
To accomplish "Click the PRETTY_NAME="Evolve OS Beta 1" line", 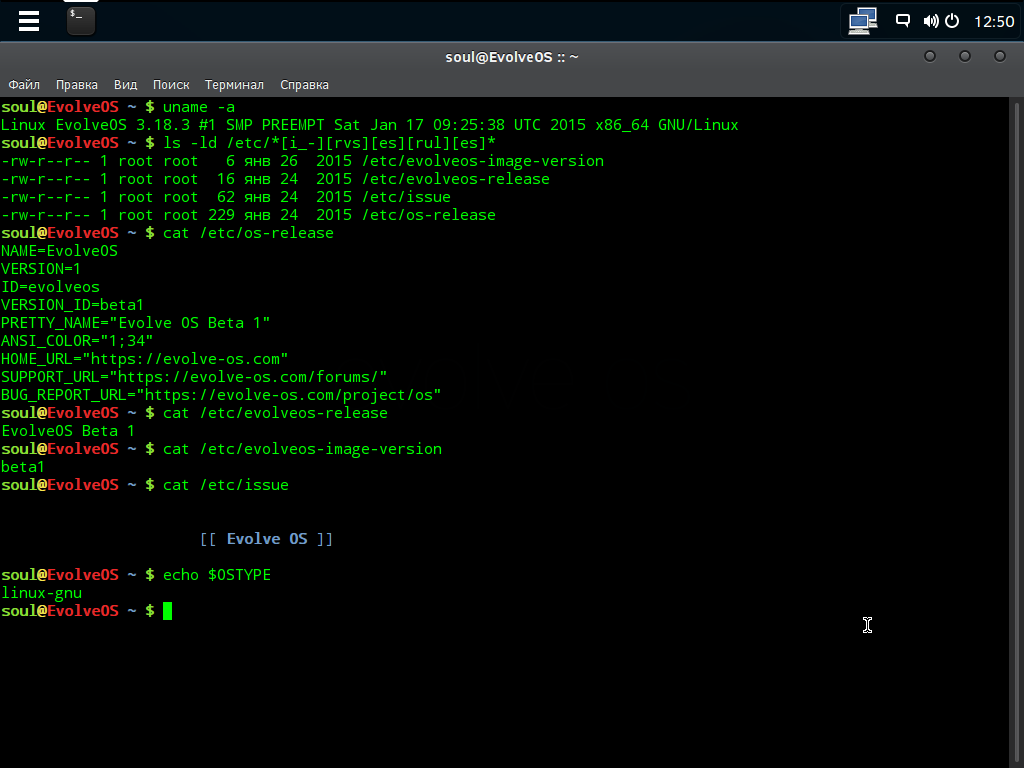I will [135, 323].
